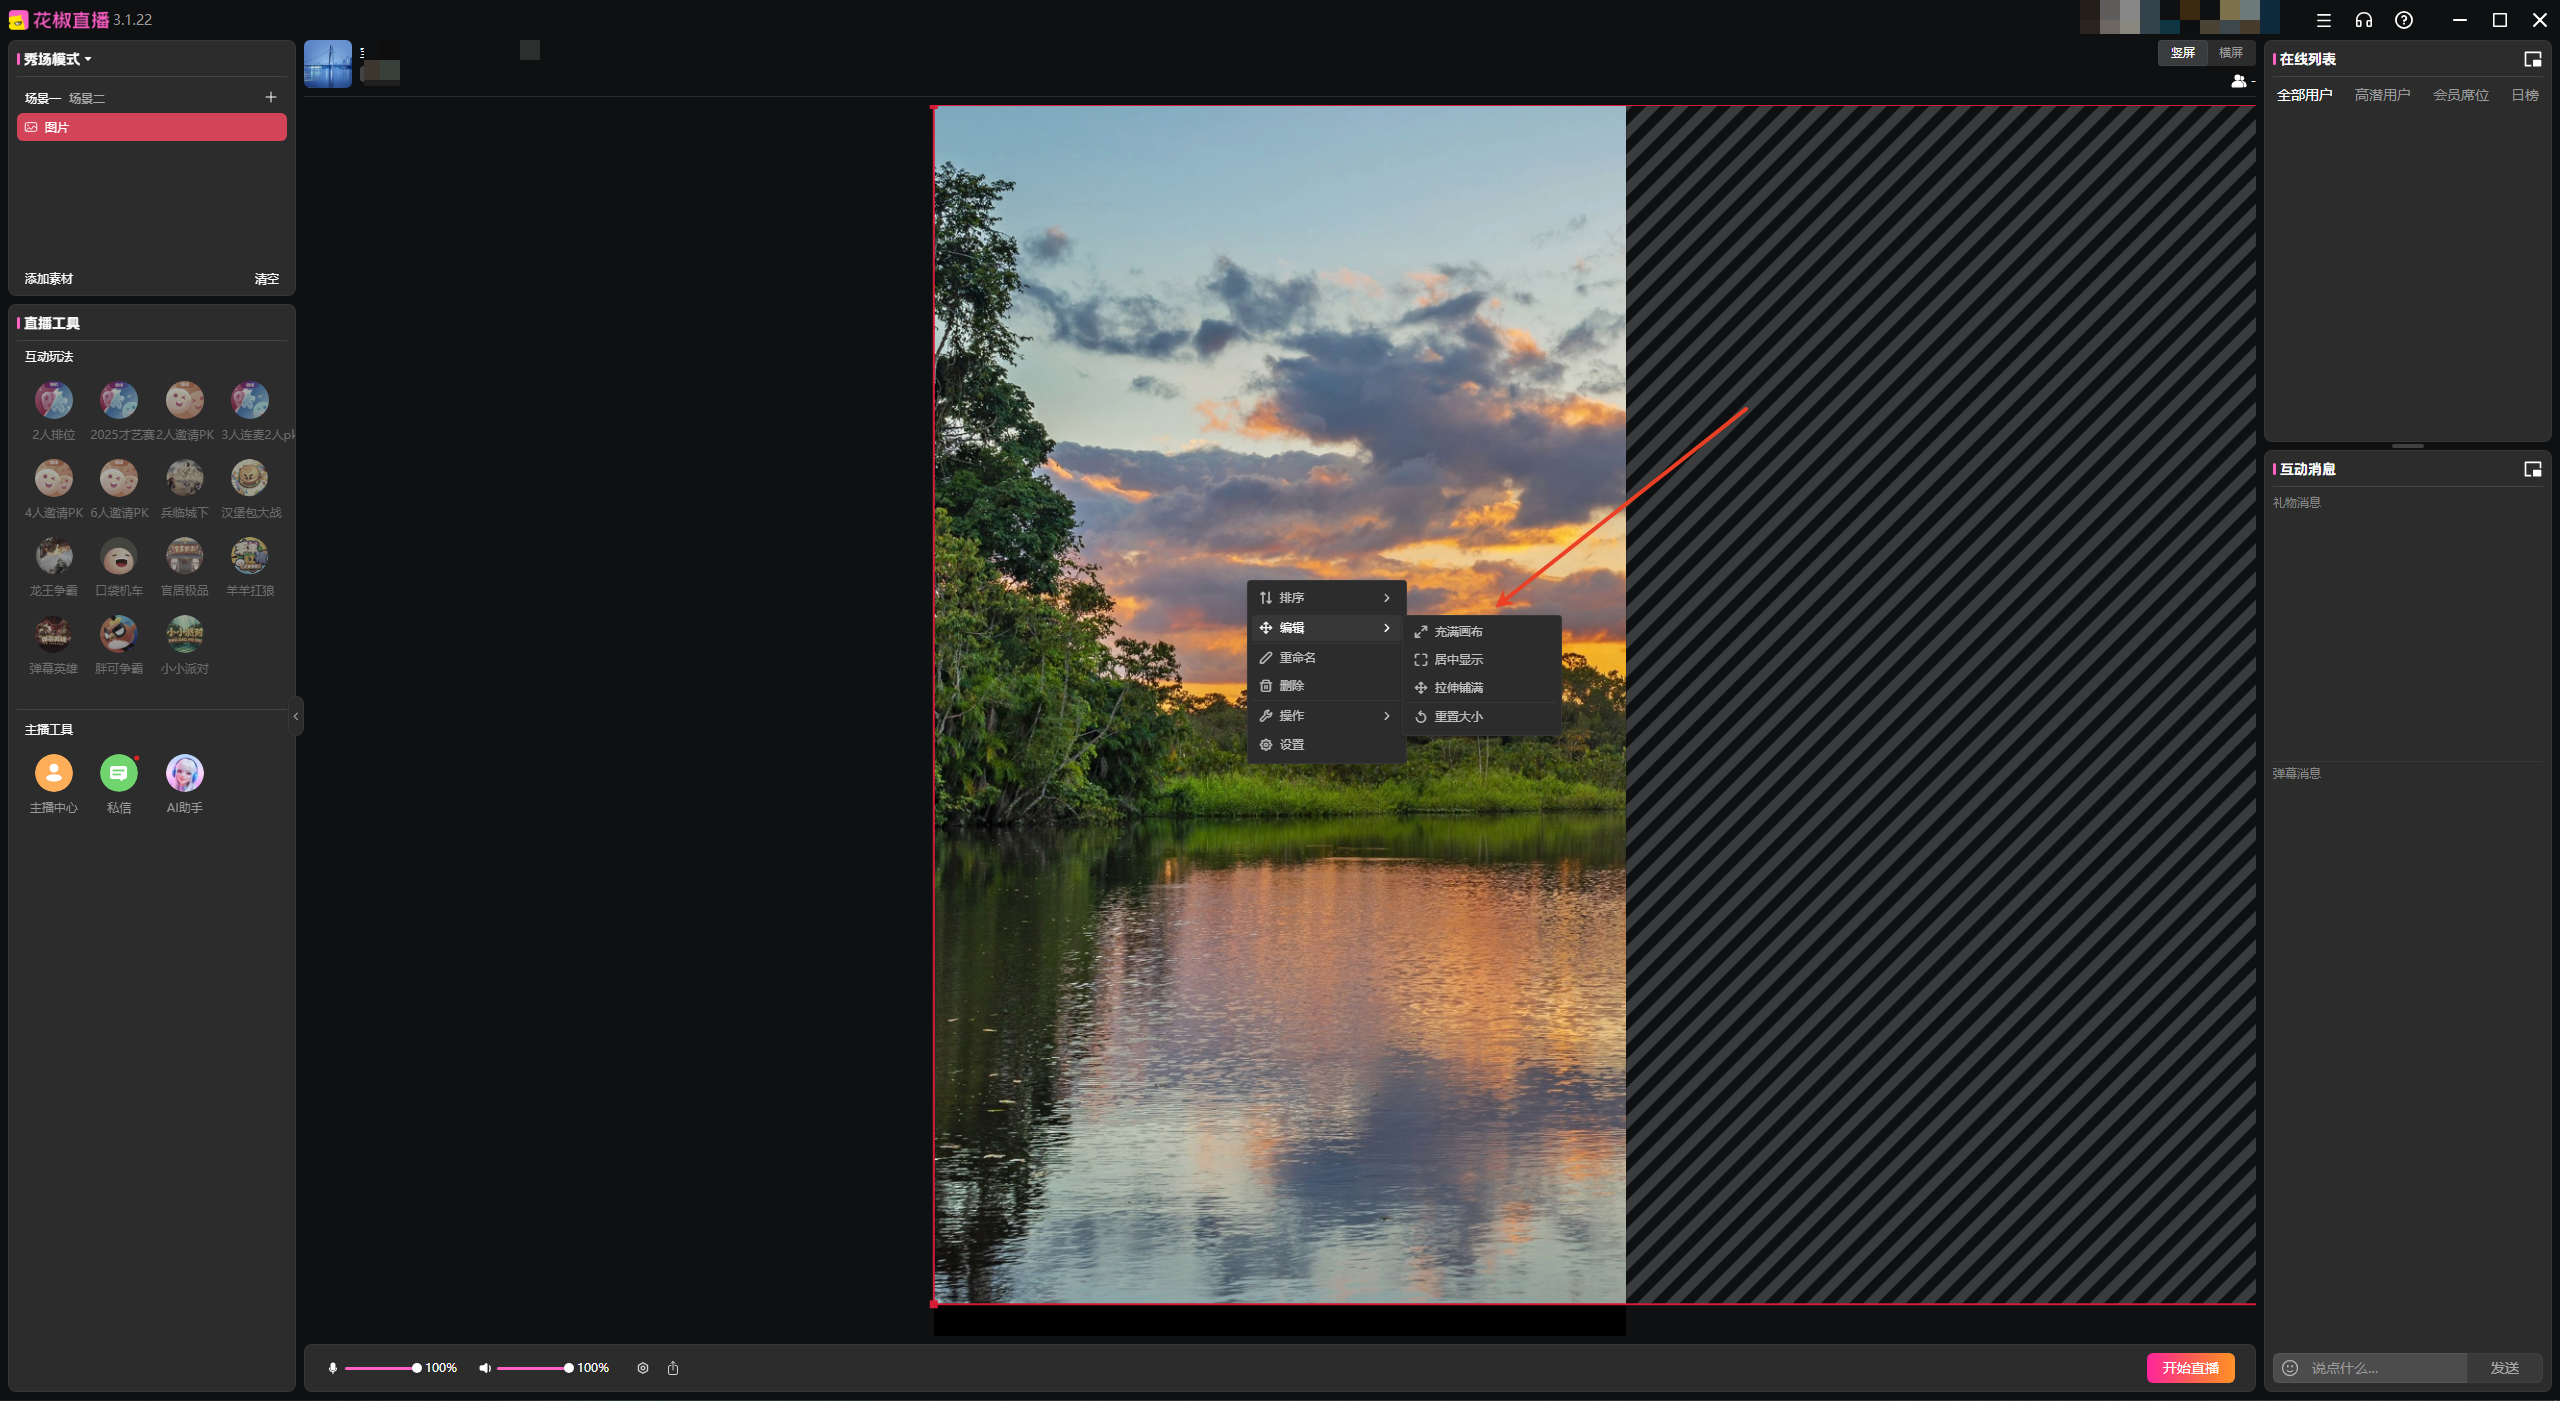Switch to 高潜用户 tab
The width and height of the screenshot is (2560, 1401).
[x=2382, y=95]
